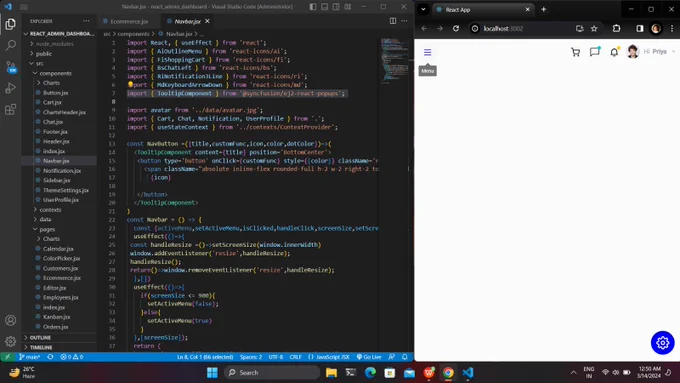Toggle browser side panel icon

click(x=640, y=28)
